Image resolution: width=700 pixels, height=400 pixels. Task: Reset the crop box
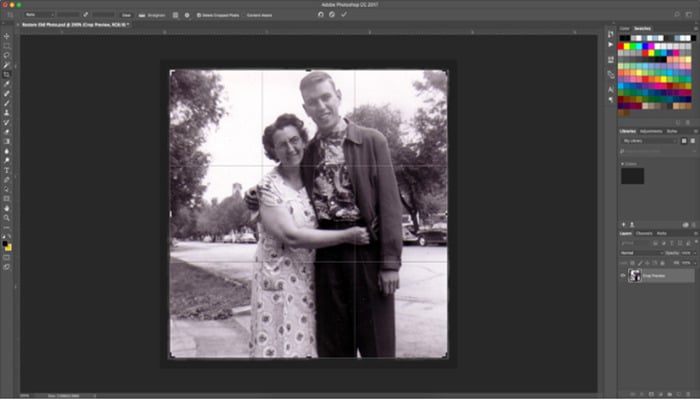coord(321,15)
